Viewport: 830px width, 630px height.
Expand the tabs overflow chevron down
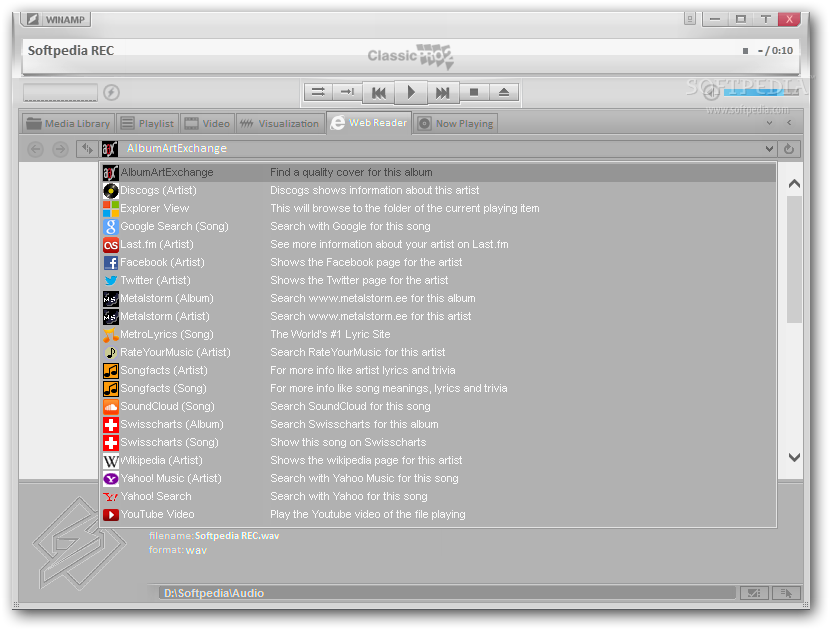pos(769,123)
